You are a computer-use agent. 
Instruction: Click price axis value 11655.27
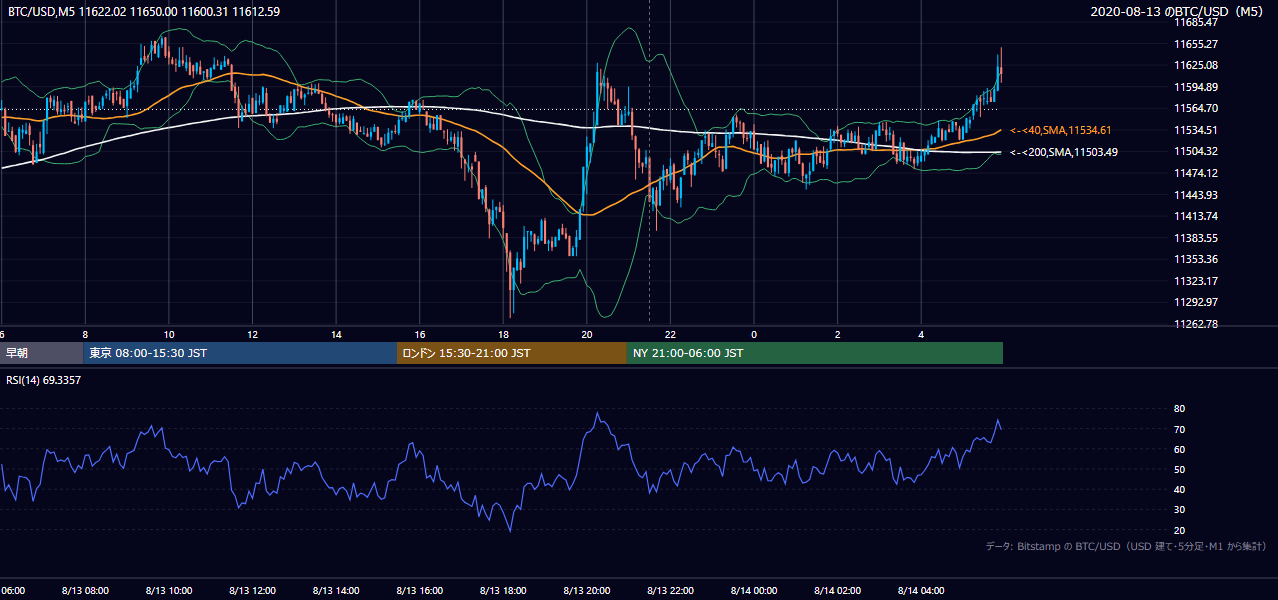click(x=1196, y=44)
